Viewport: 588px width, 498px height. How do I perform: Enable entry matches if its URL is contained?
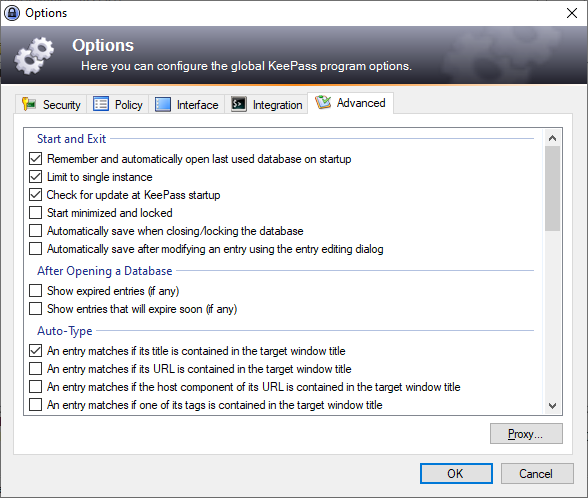pyautogui.click(x=36, y=369)
